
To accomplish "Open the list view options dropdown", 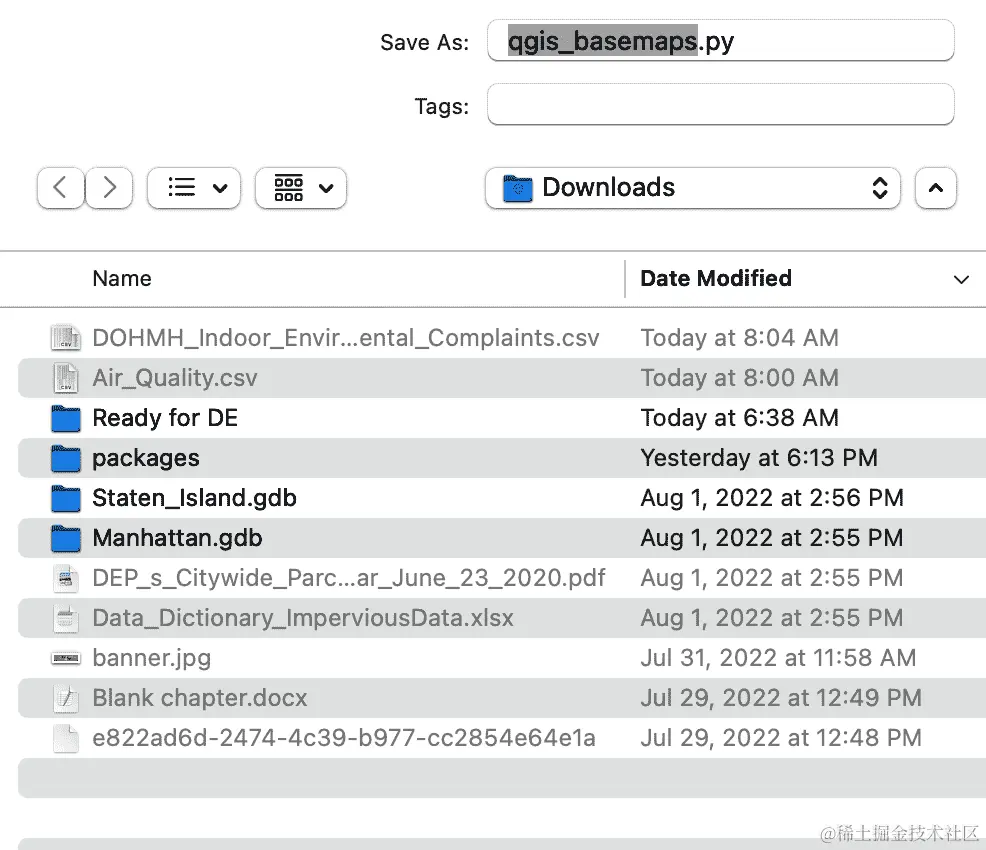I will point(194,188).
